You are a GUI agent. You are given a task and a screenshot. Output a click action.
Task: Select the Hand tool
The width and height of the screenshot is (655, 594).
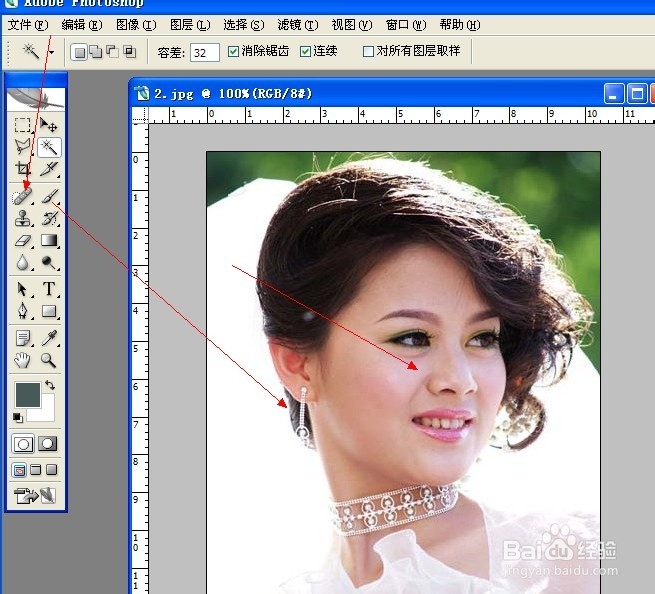(23, 360)
